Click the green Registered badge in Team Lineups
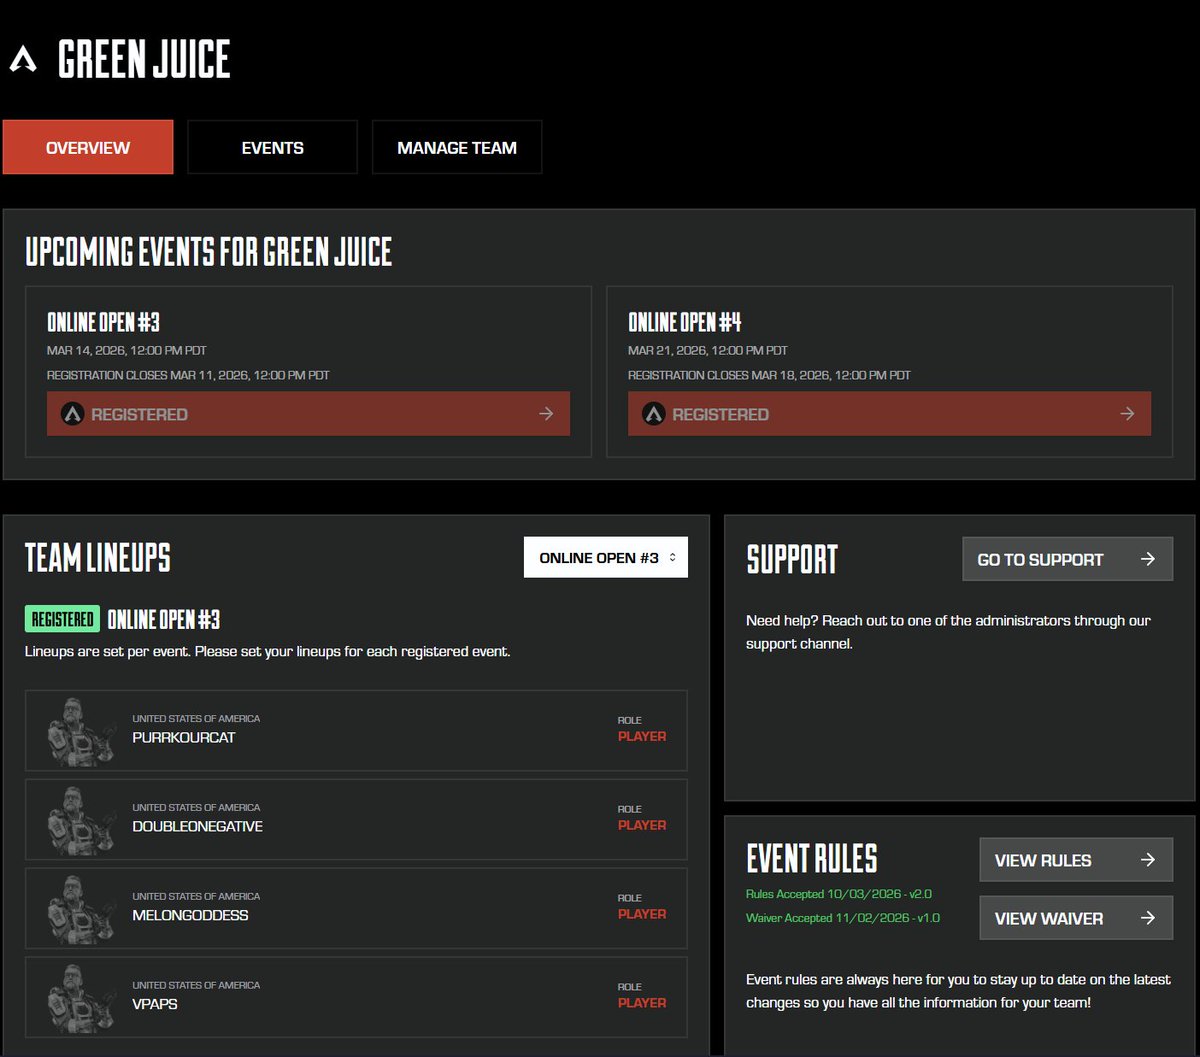 [x=62, y=619]
